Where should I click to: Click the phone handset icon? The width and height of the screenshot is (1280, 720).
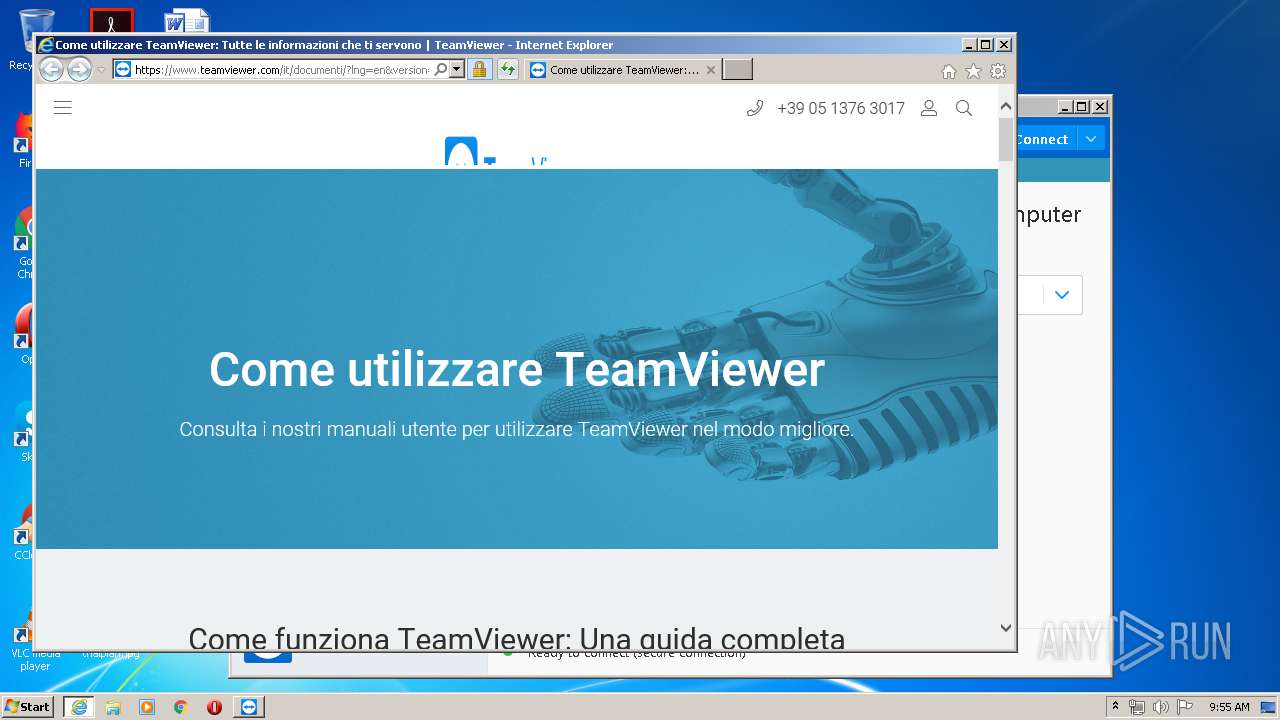(755, 108)
